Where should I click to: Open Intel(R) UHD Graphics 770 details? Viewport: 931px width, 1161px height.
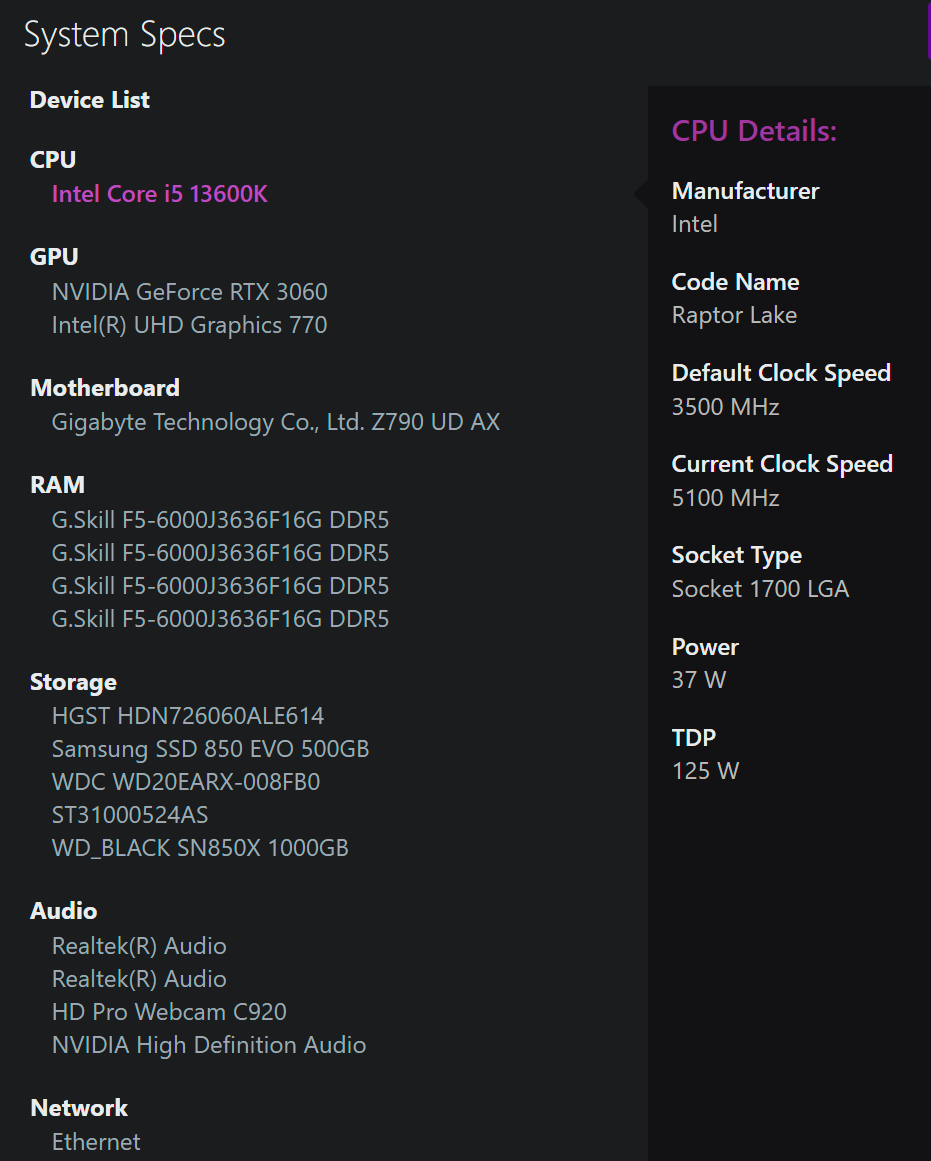click(x=190, y=325)
